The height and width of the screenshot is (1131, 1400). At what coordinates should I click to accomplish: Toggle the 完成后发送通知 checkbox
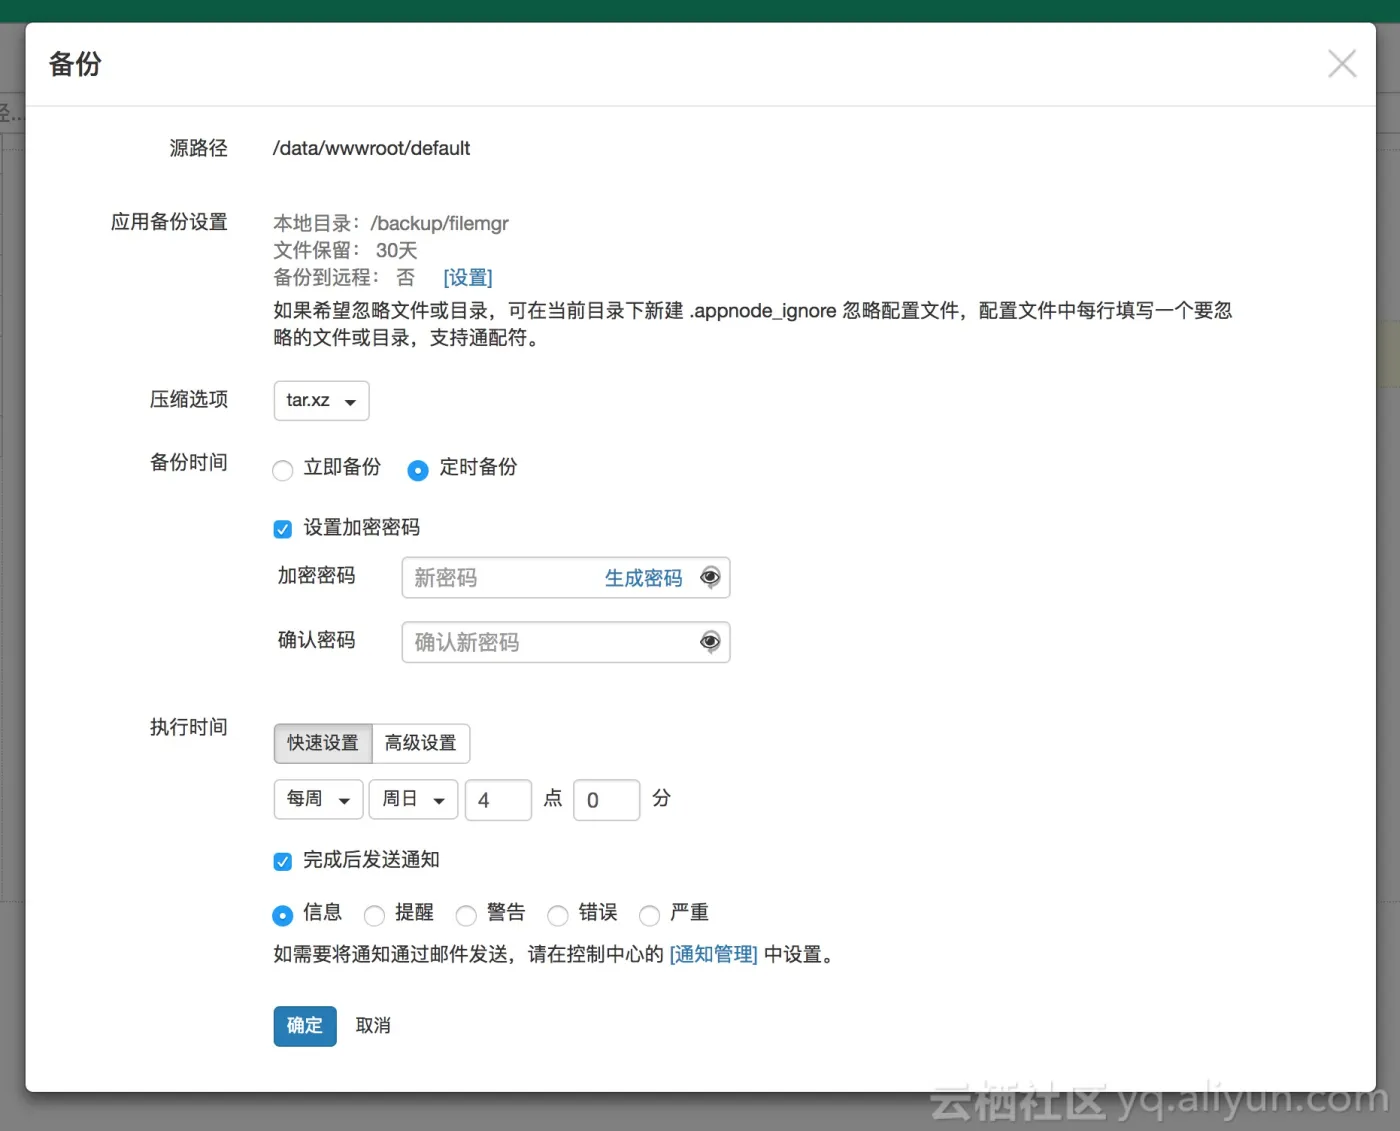point(283,861)
